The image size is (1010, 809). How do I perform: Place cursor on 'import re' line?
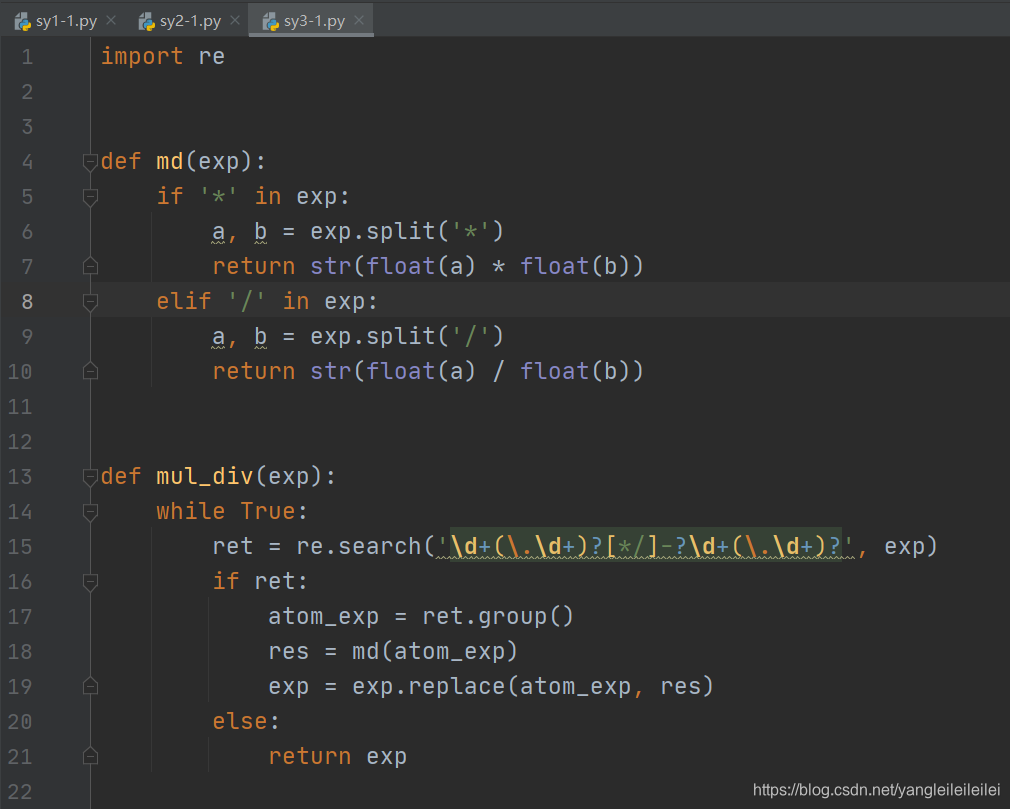163,57
